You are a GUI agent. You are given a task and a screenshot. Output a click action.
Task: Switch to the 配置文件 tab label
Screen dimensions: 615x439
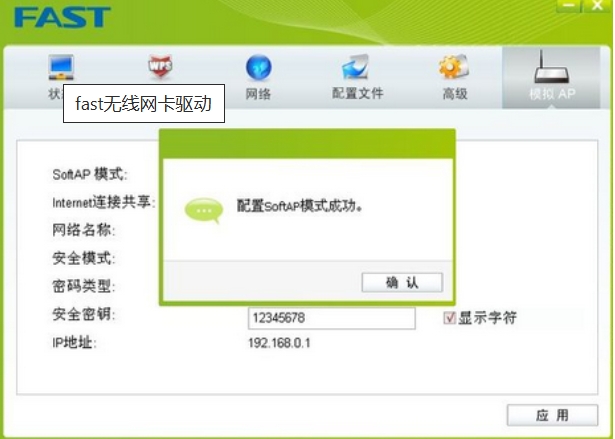357,93
